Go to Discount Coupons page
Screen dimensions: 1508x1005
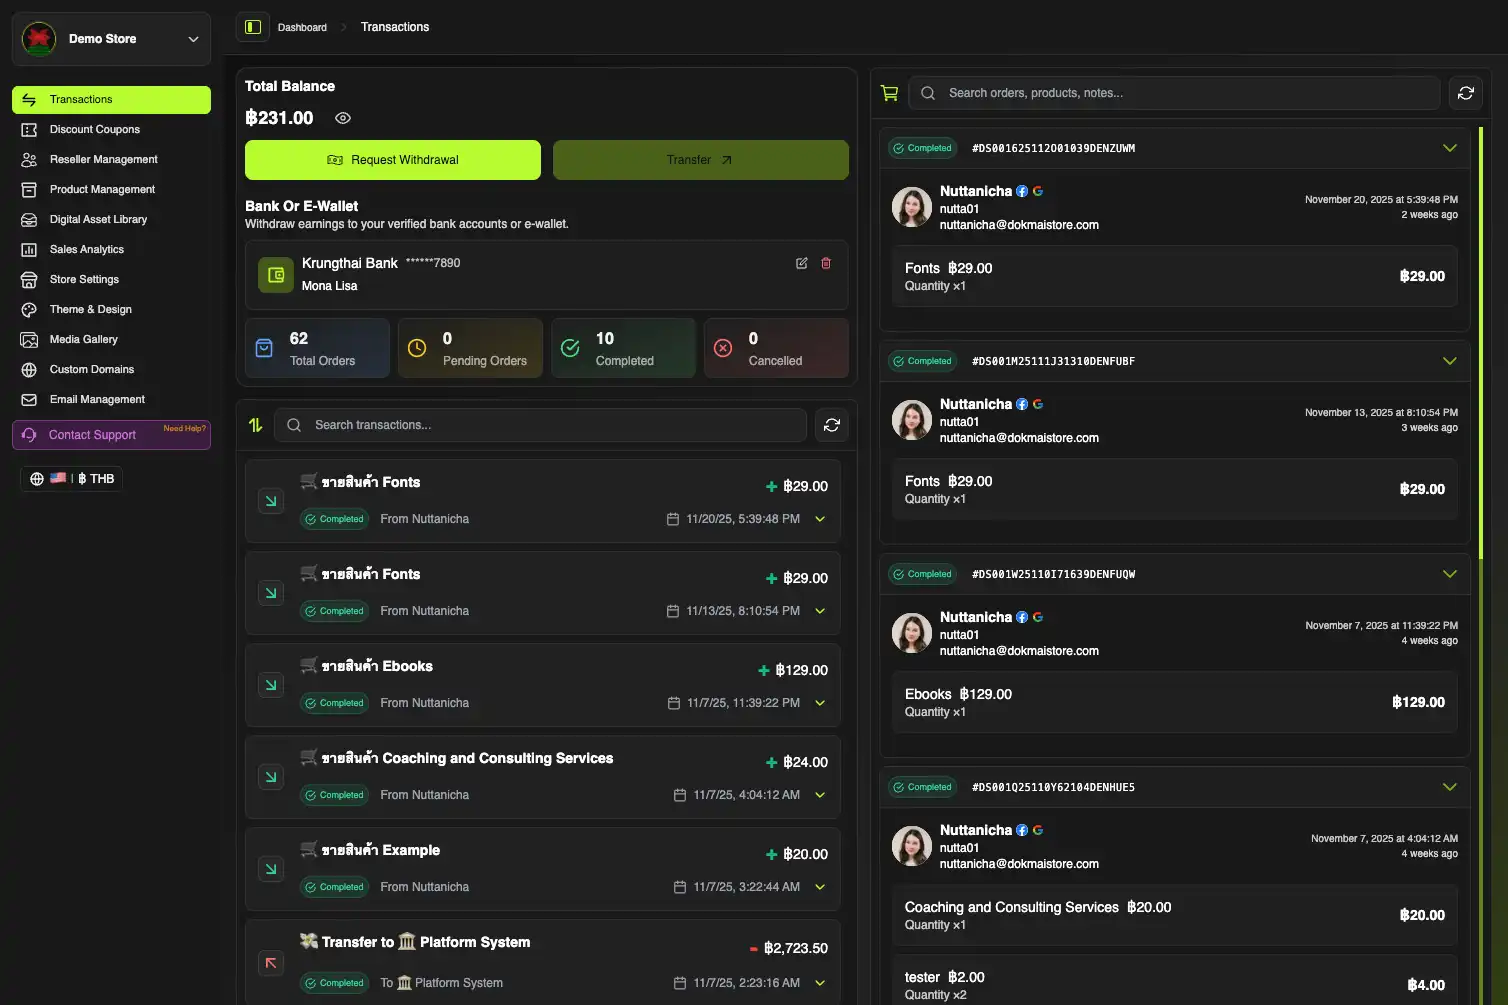(95, 129)
